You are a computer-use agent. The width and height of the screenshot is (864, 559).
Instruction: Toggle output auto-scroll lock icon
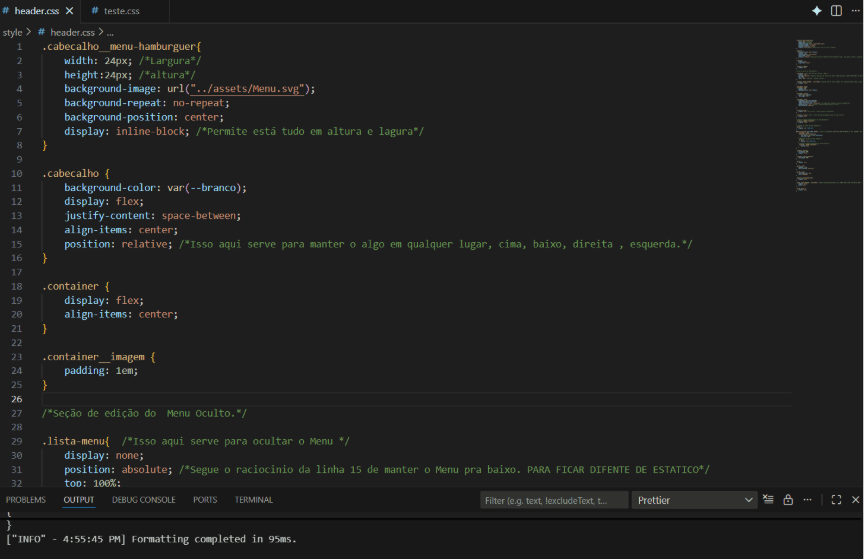(x=788, y=500)
